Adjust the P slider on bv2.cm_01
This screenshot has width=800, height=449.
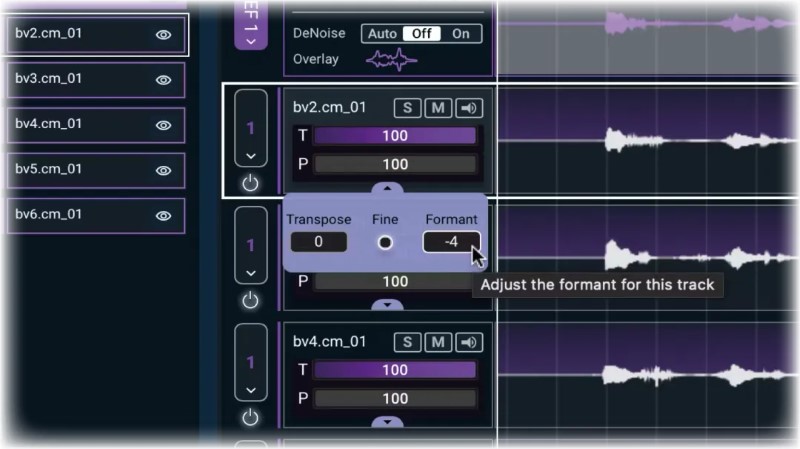(395, 164)
